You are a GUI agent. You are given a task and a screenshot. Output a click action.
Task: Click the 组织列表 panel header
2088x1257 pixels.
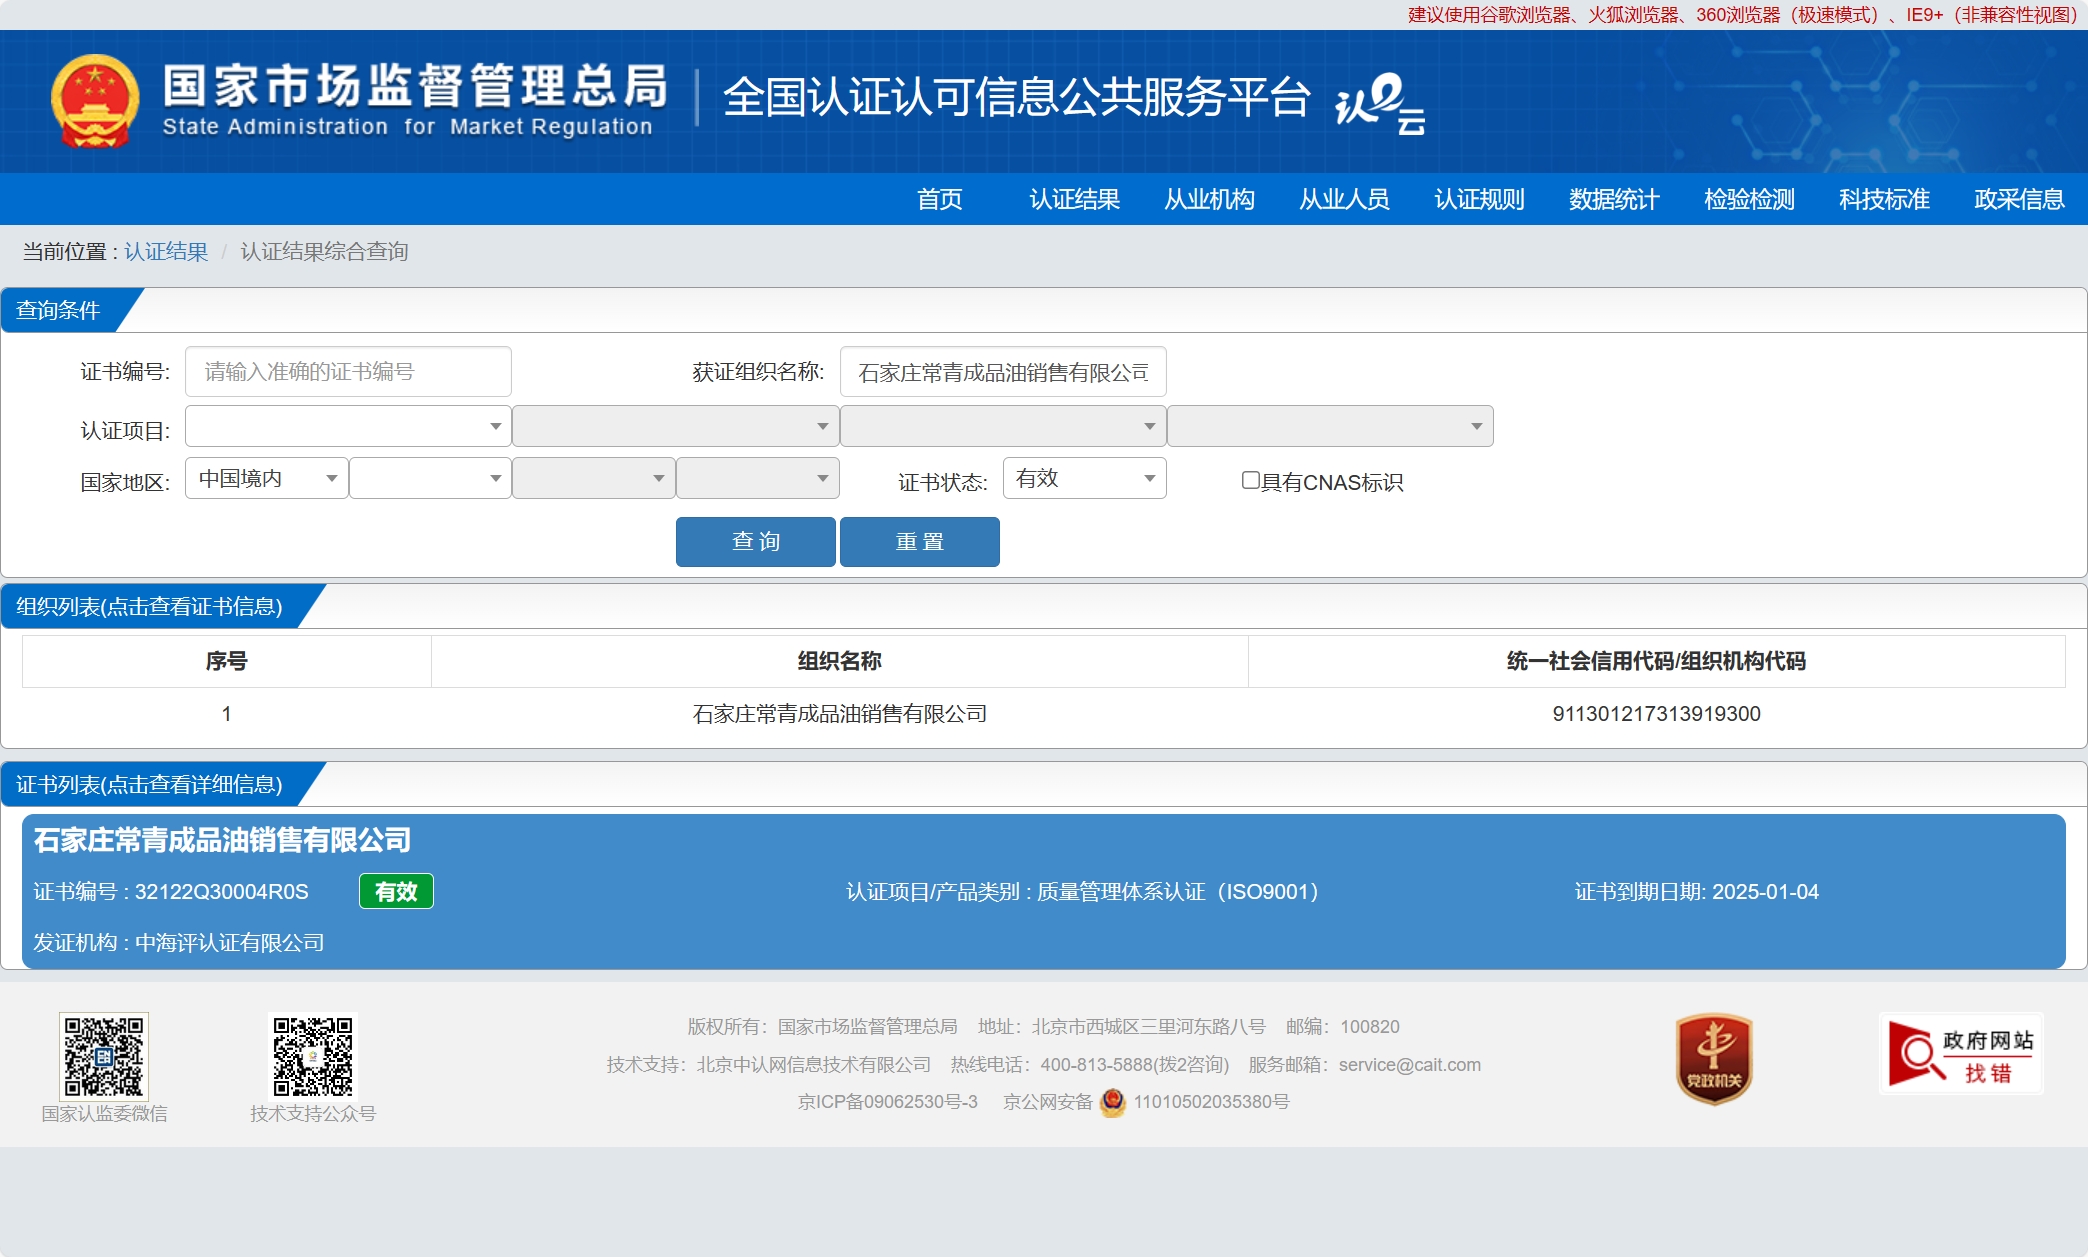[149, 606]
